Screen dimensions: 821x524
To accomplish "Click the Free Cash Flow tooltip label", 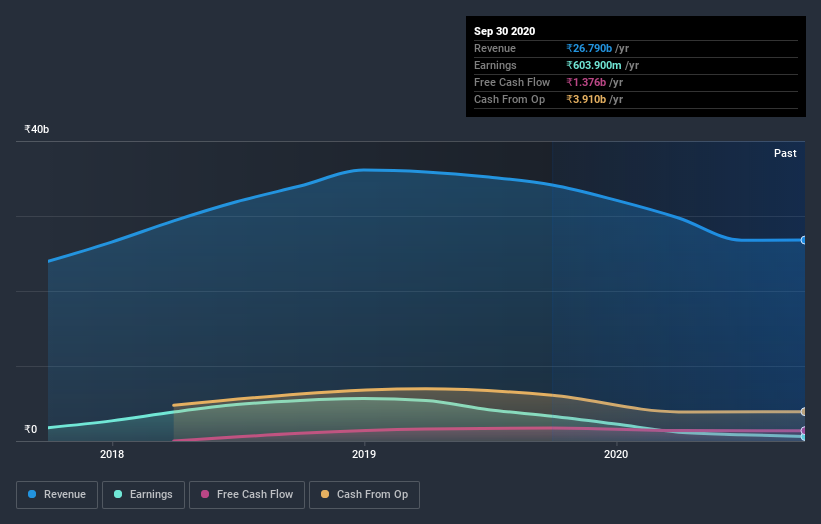I will pos(512,82).
